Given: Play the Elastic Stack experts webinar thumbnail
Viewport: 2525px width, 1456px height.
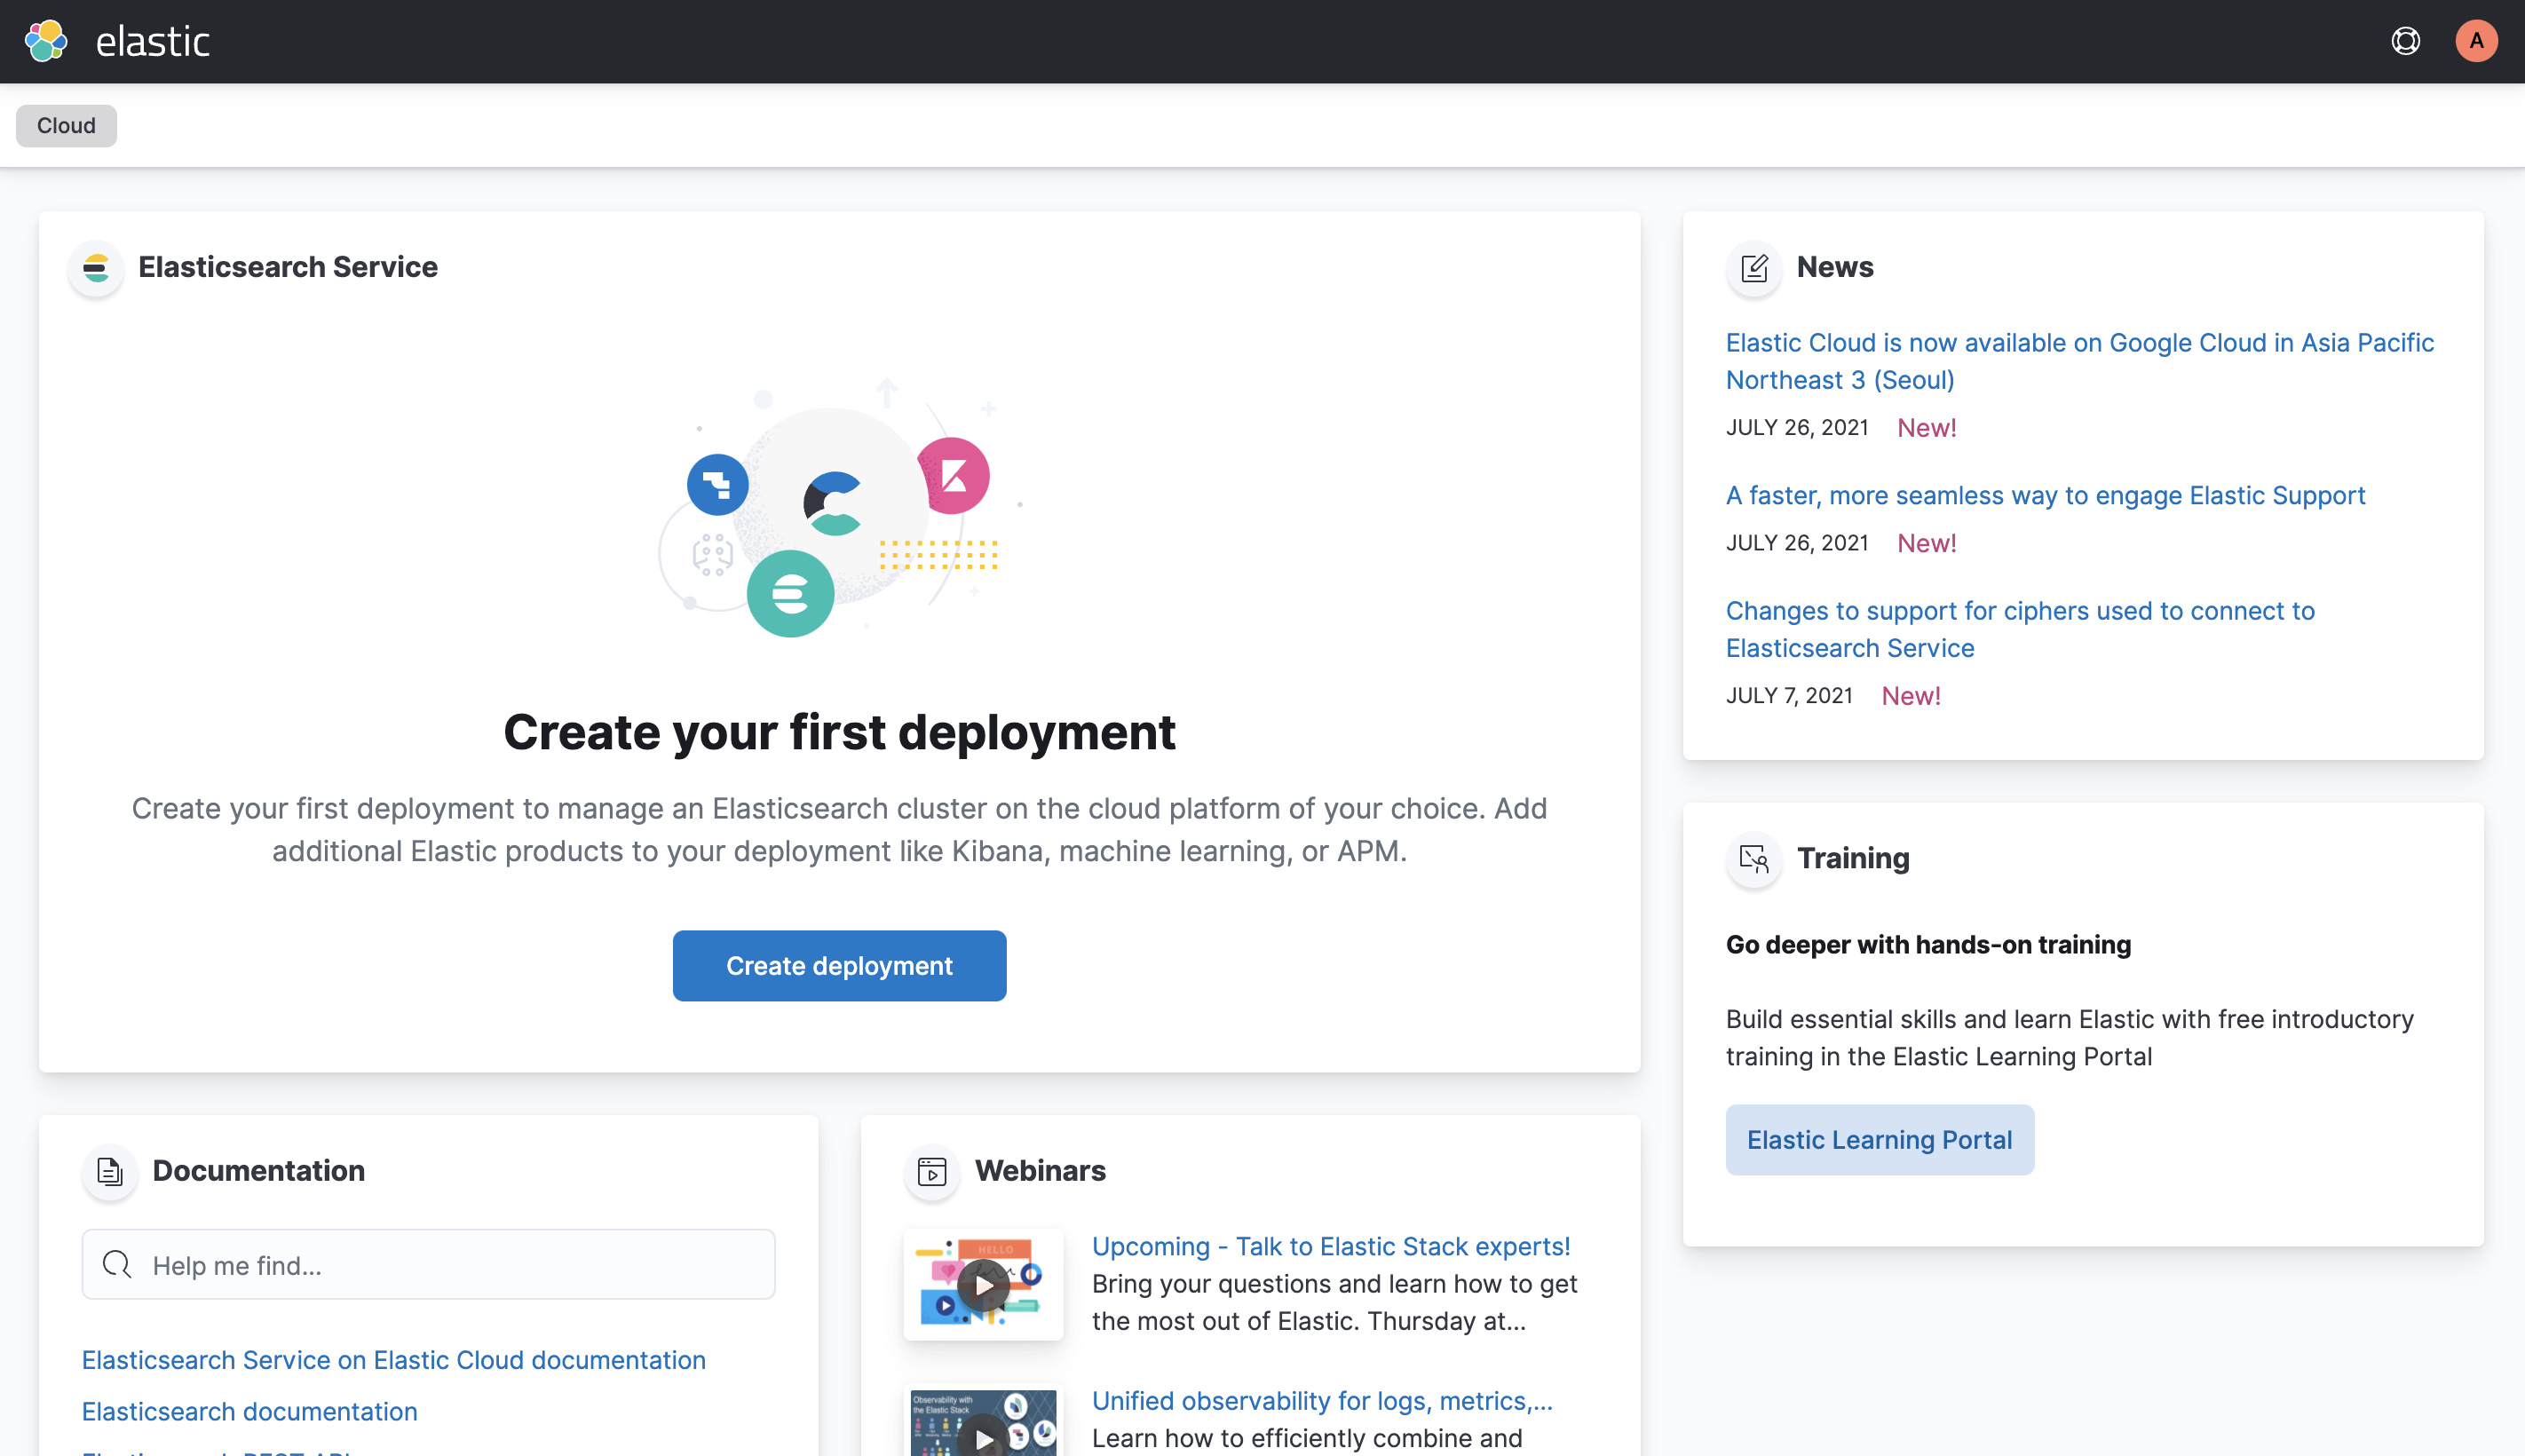Looking at the screenshot, I should (x=983, y=1285).
